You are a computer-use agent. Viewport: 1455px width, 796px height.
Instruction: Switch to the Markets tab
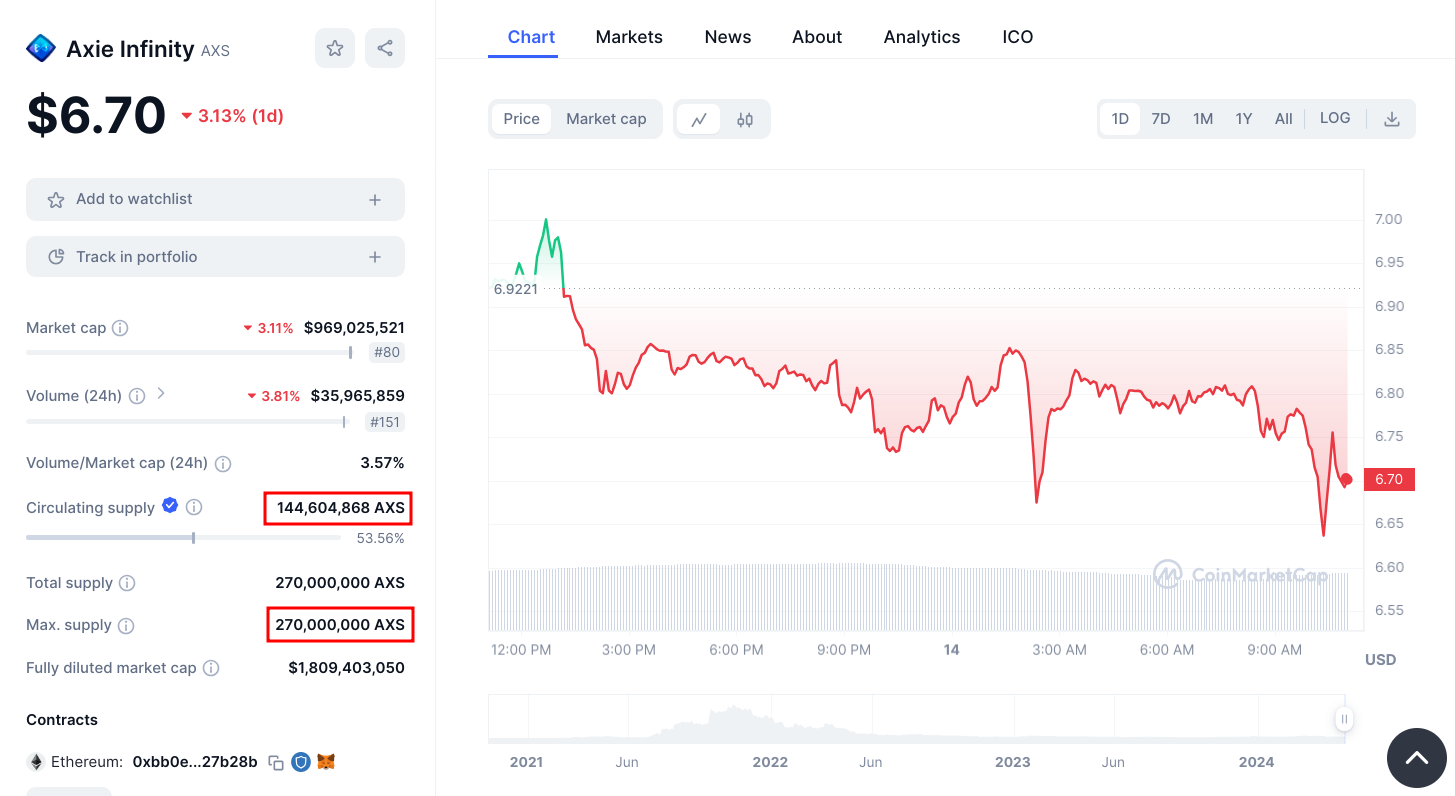click(629, 36)
